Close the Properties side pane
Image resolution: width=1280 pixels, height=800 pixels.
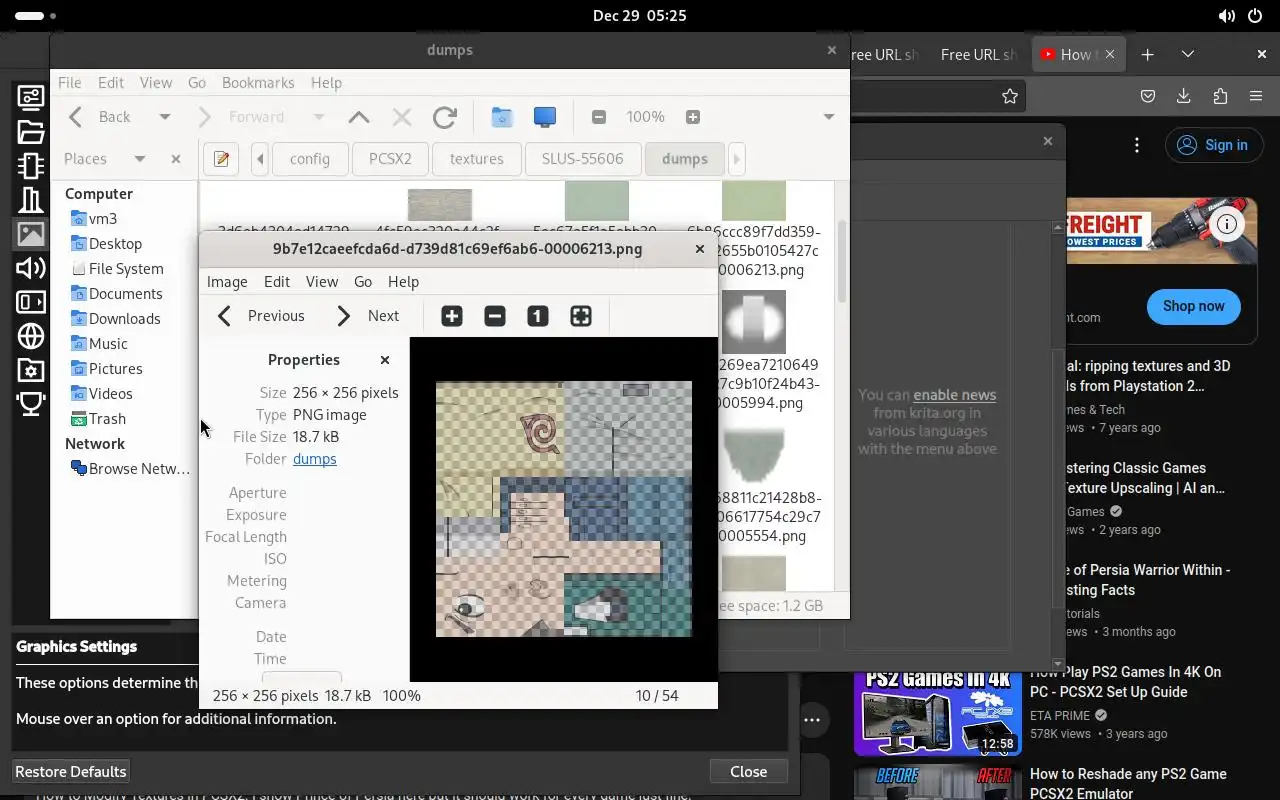pos(385,360)
